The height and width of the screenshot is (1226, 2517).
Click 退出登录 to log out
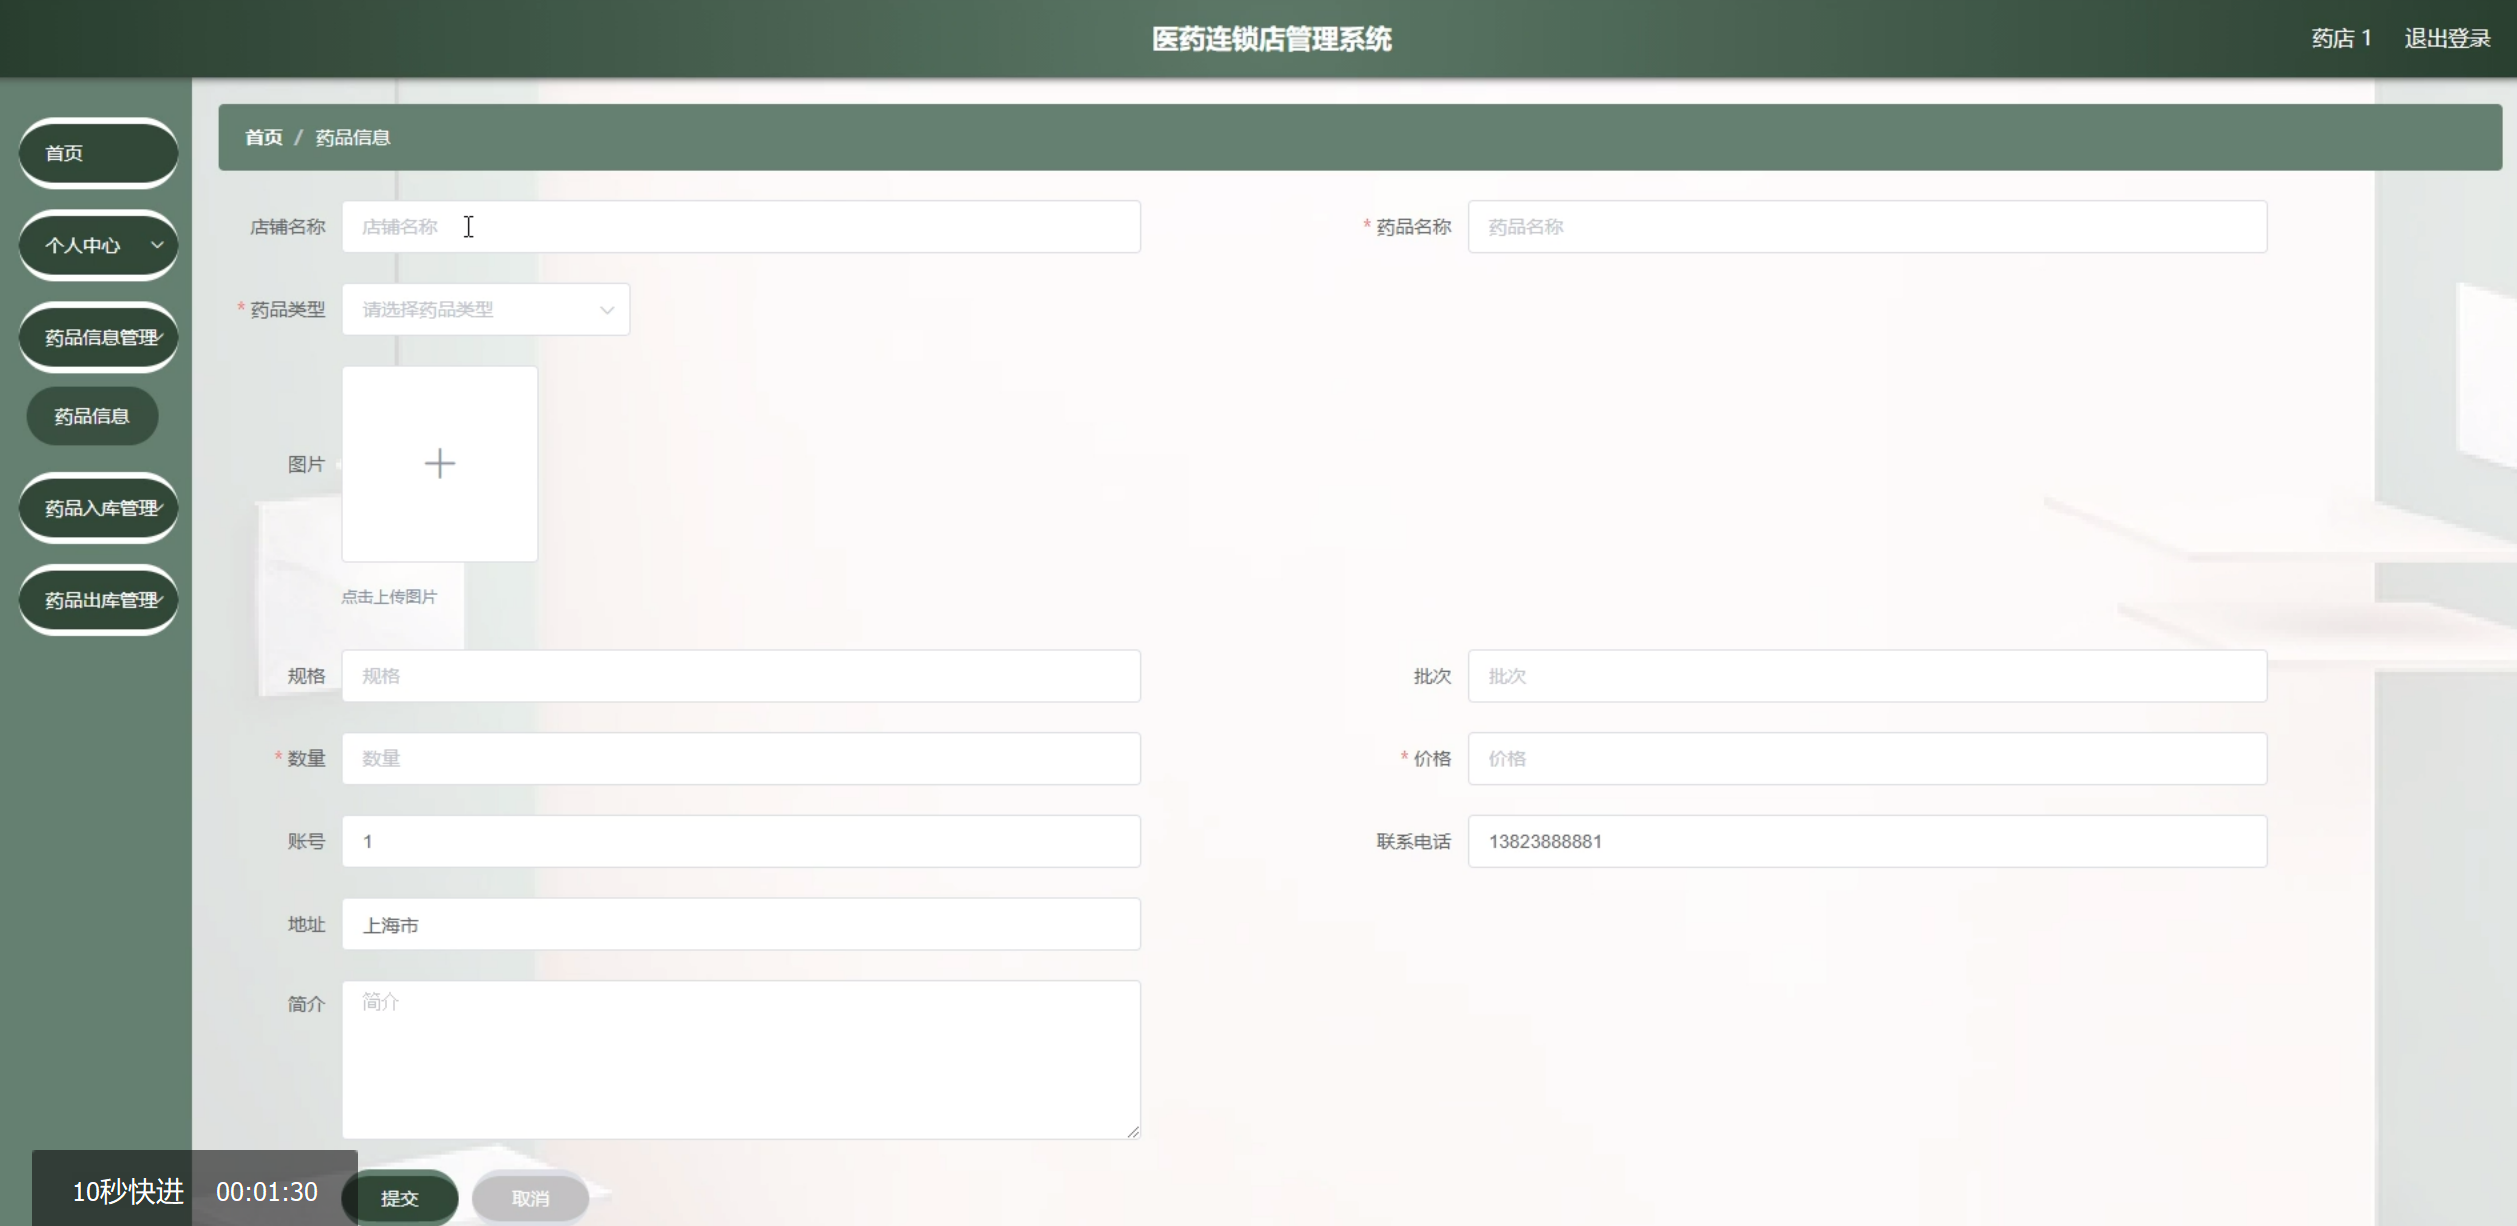[x=2446, y=38]
